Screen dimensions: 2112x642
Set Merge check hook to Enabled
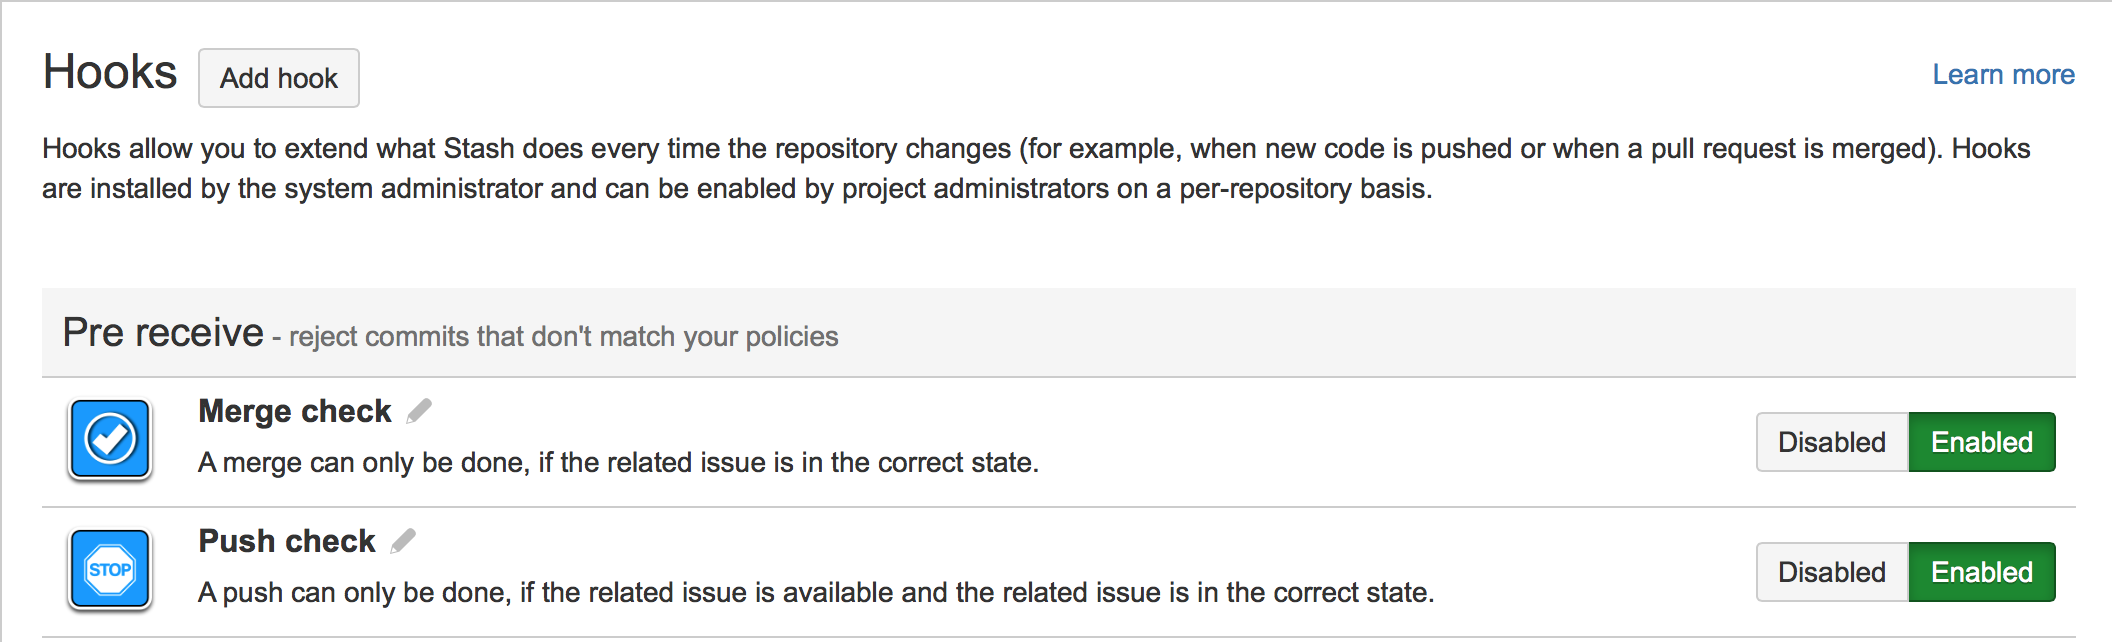[1981, 442]
